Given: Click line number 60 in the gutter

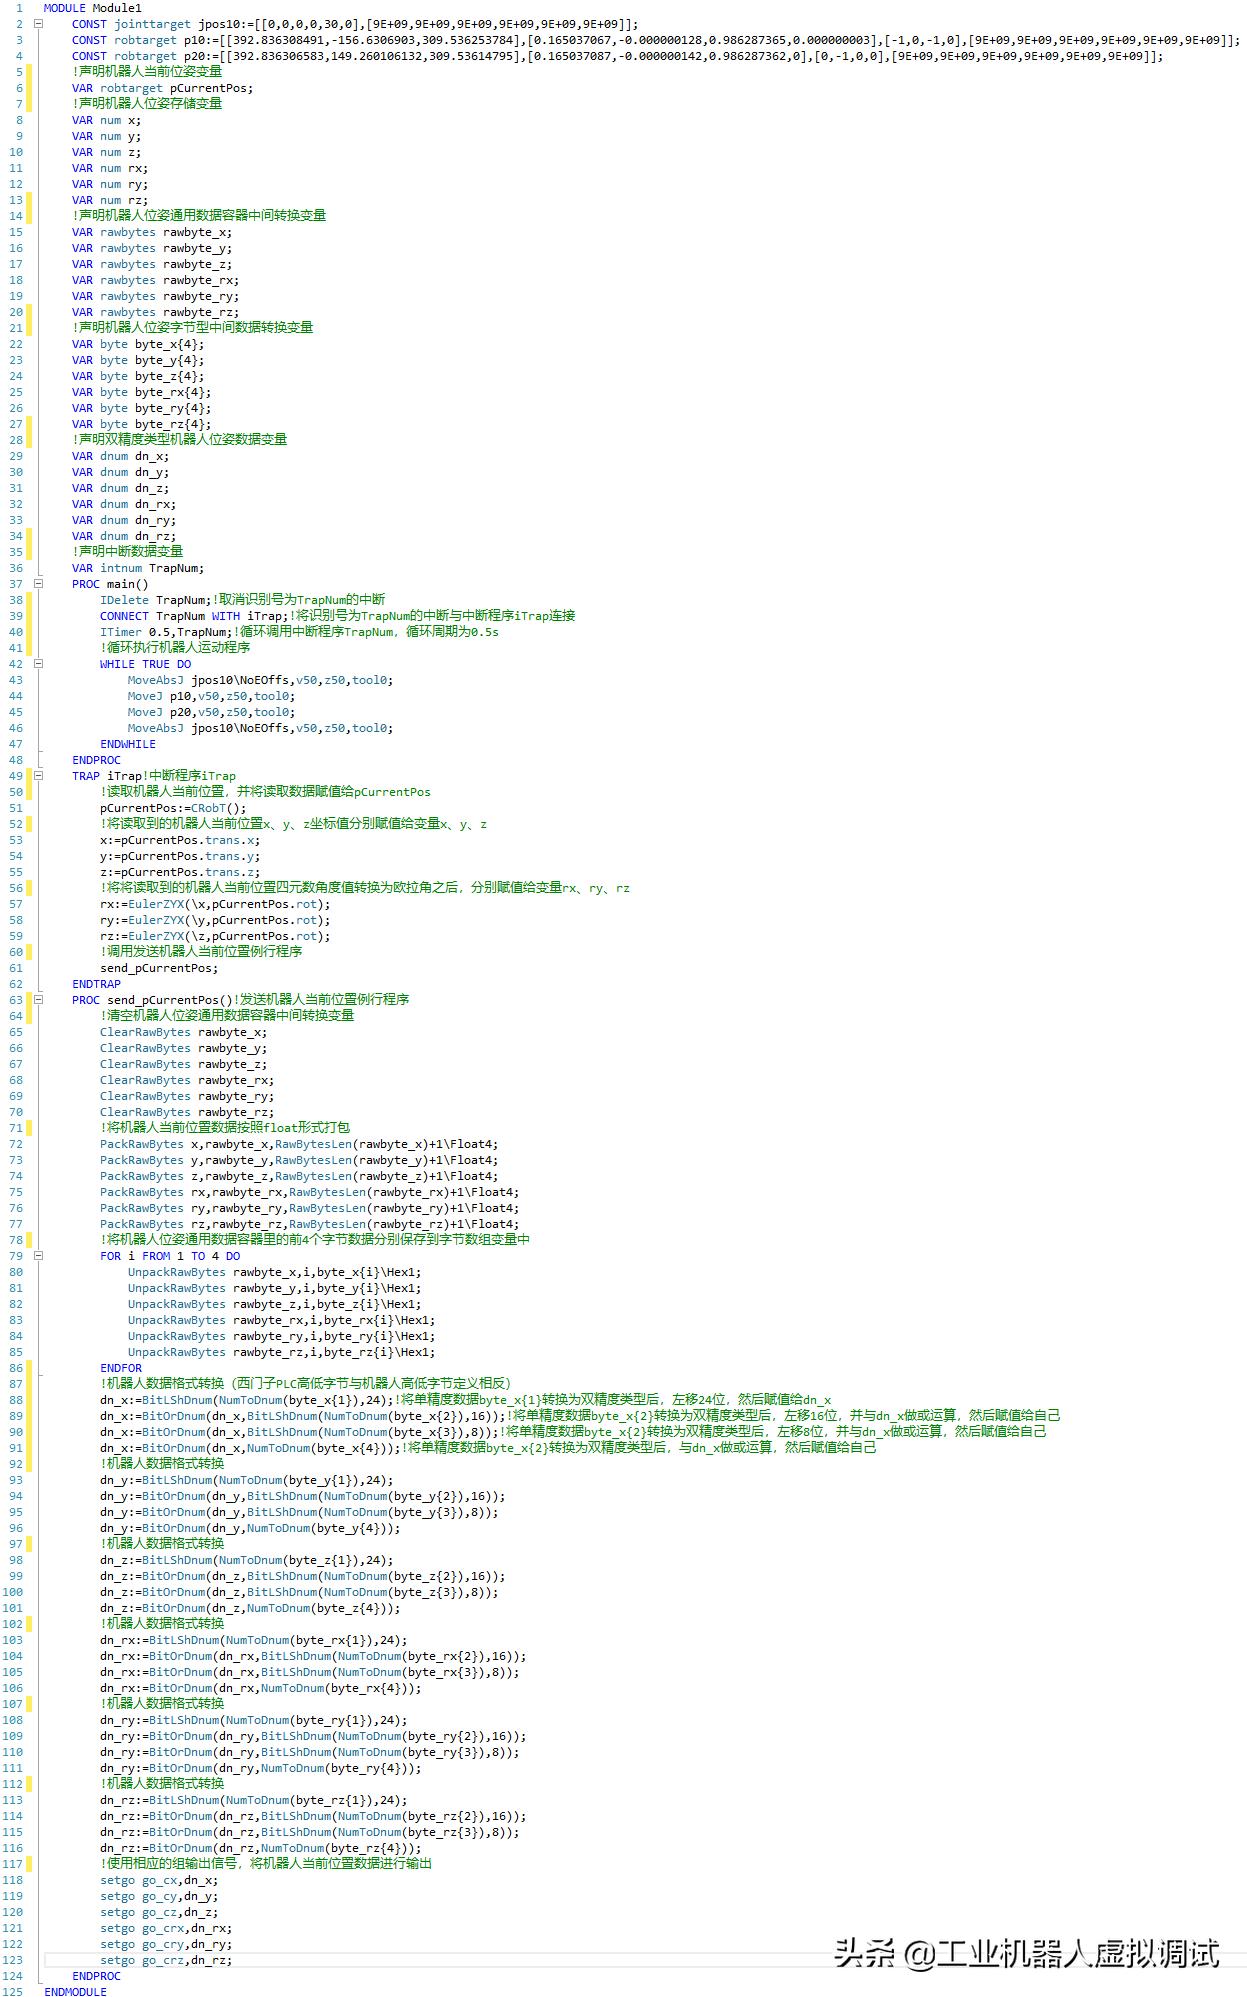Looking at the screenshot, I should tap(16, 952).
